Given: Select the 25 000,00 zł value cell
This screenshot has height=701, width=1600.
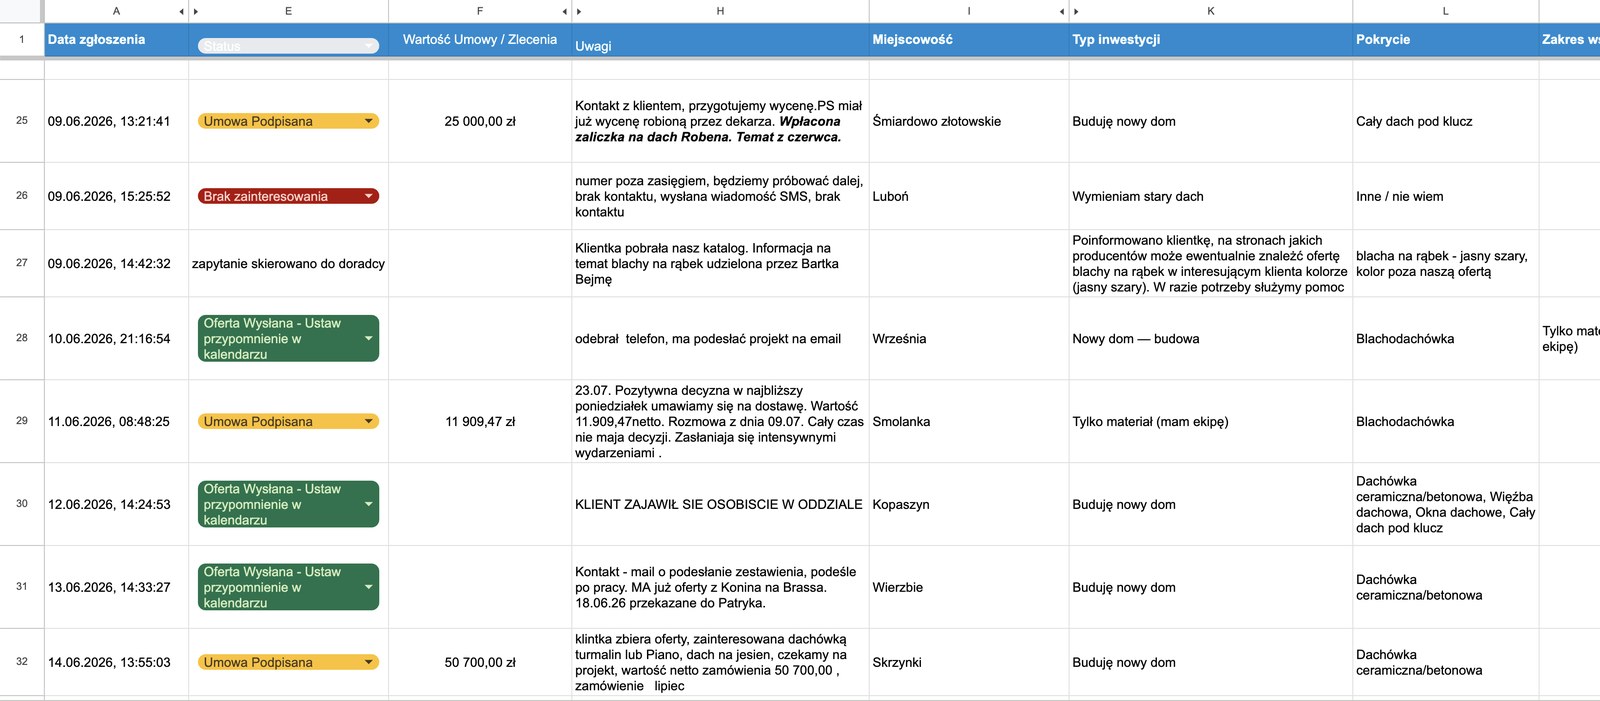Looking at the screenshot, I should tap(480, 121).
